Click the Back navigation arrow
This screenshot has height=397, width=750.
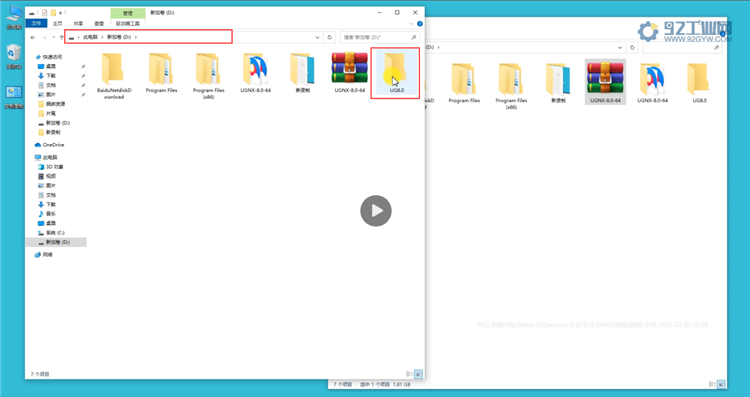[33, 37]
